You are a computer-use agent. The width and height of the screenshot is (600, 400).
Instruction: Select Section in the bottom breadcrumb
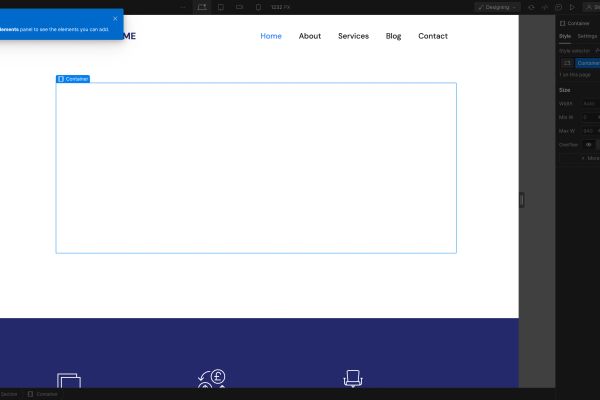[9, 394]
